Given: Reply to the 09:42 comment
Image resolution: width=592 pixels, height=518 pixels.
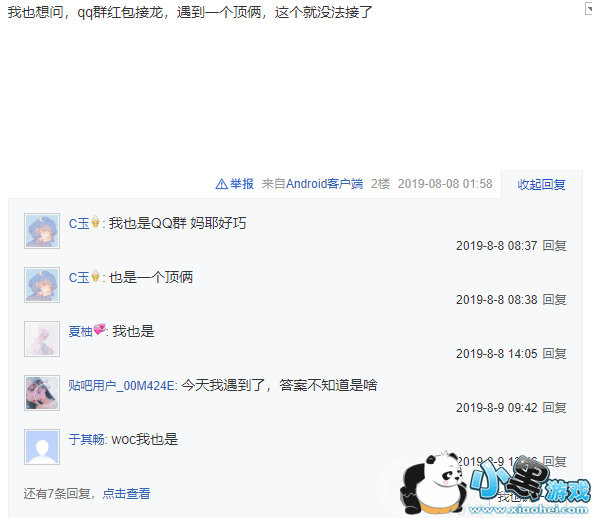Looking at the screenshot, I should pos(554,408).
